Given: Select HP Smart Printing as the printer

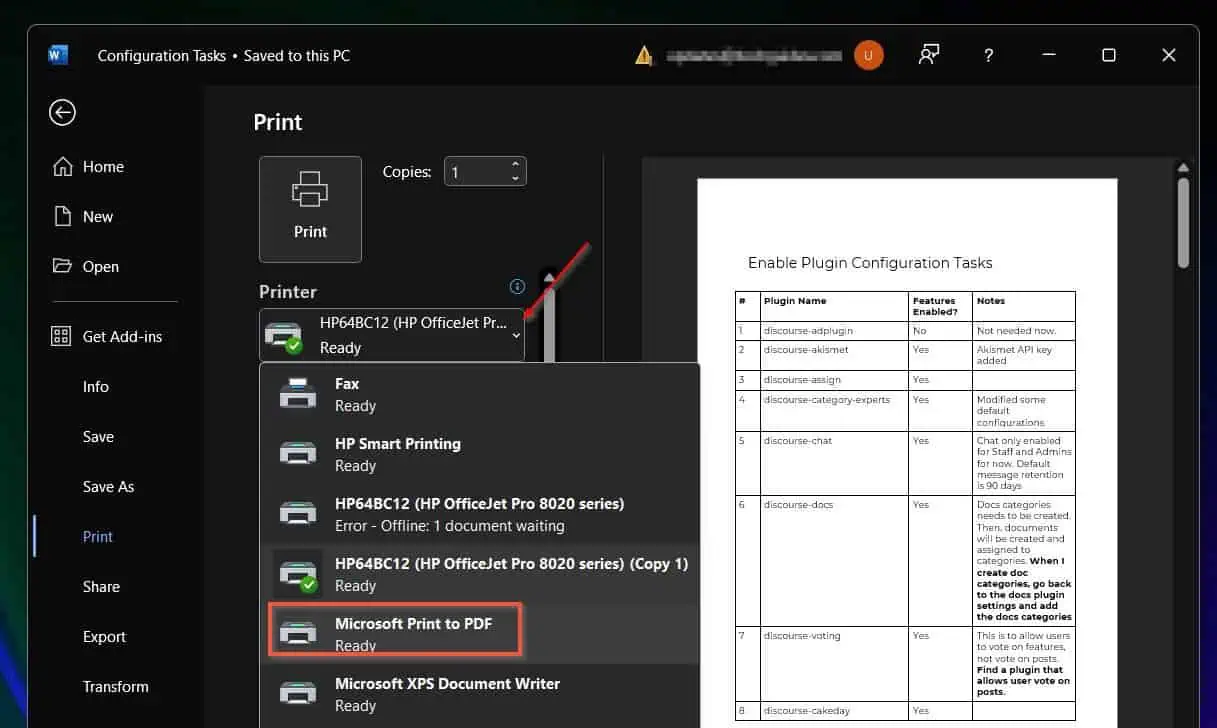Looking at the screenshot, I should coord(479,454).
